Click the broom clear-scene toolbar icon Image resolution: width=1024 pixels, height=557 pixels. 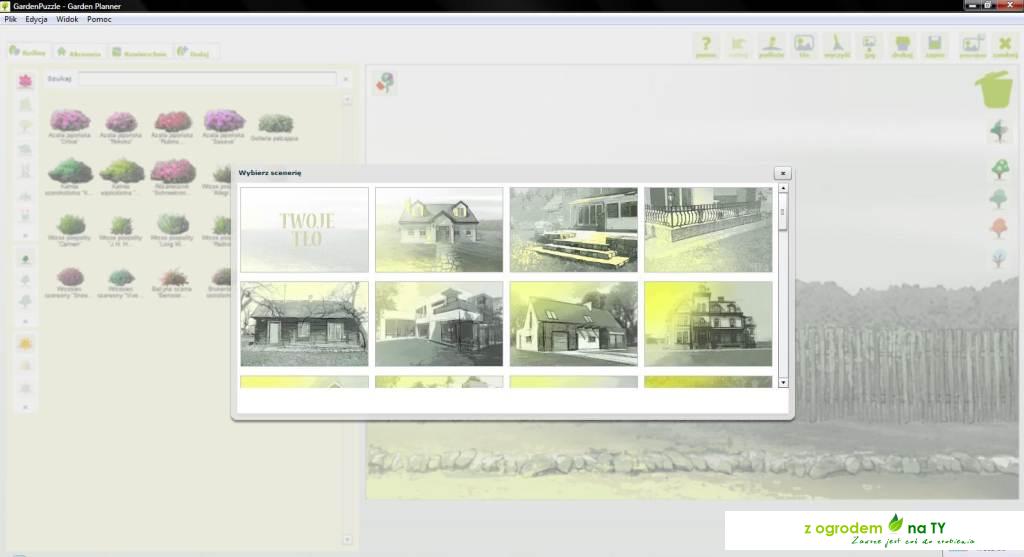[838, 45]
